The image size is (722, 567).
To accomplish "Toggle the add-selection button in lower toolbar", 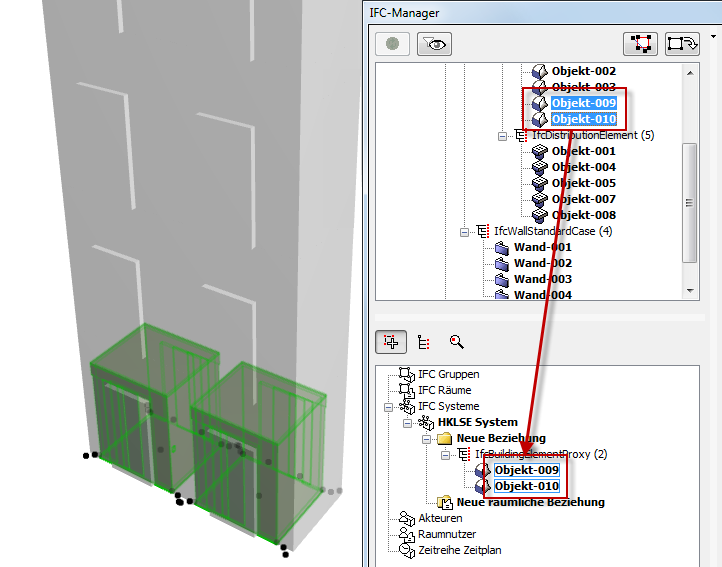I will [391, 342].
